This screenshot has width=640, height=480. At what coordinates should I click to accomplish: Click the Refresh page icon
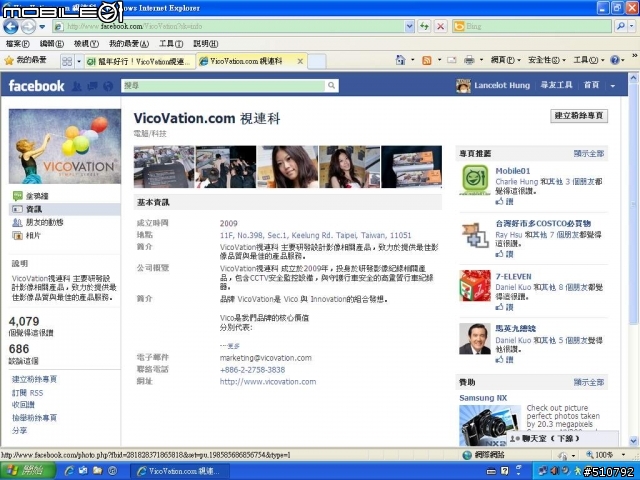coord(424,27)
